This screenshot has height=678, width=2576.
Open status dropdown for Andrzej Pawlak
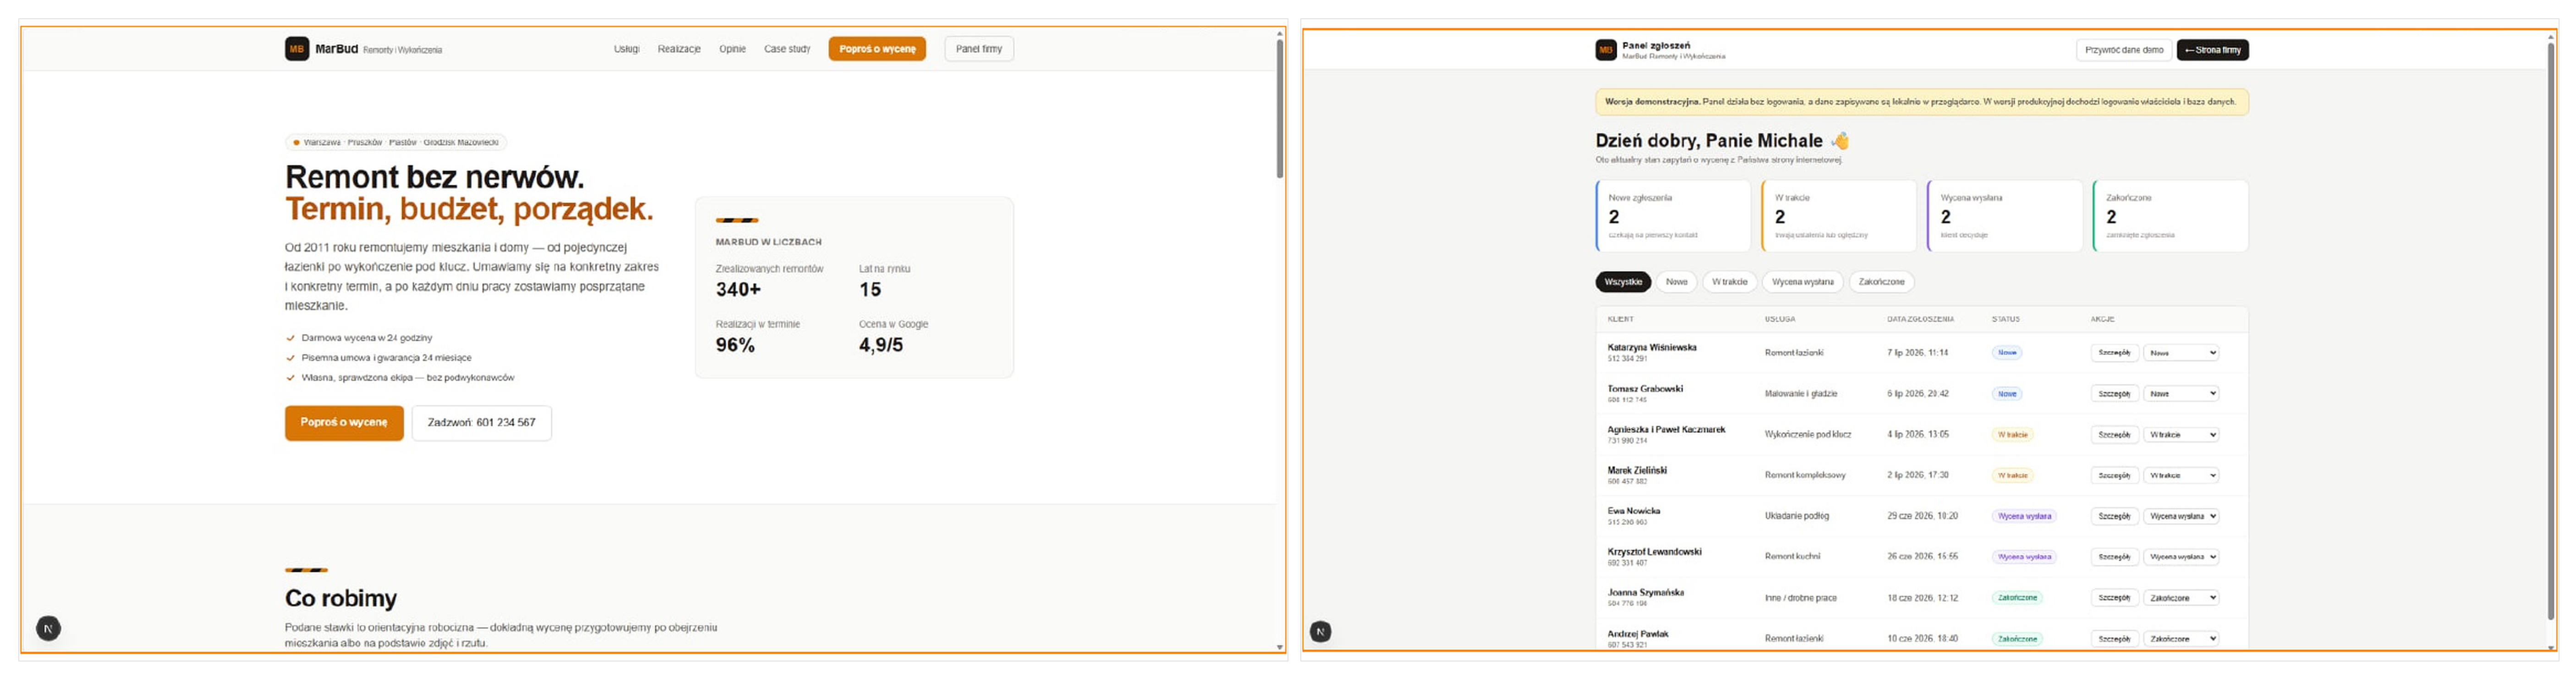coord(2182,639)
